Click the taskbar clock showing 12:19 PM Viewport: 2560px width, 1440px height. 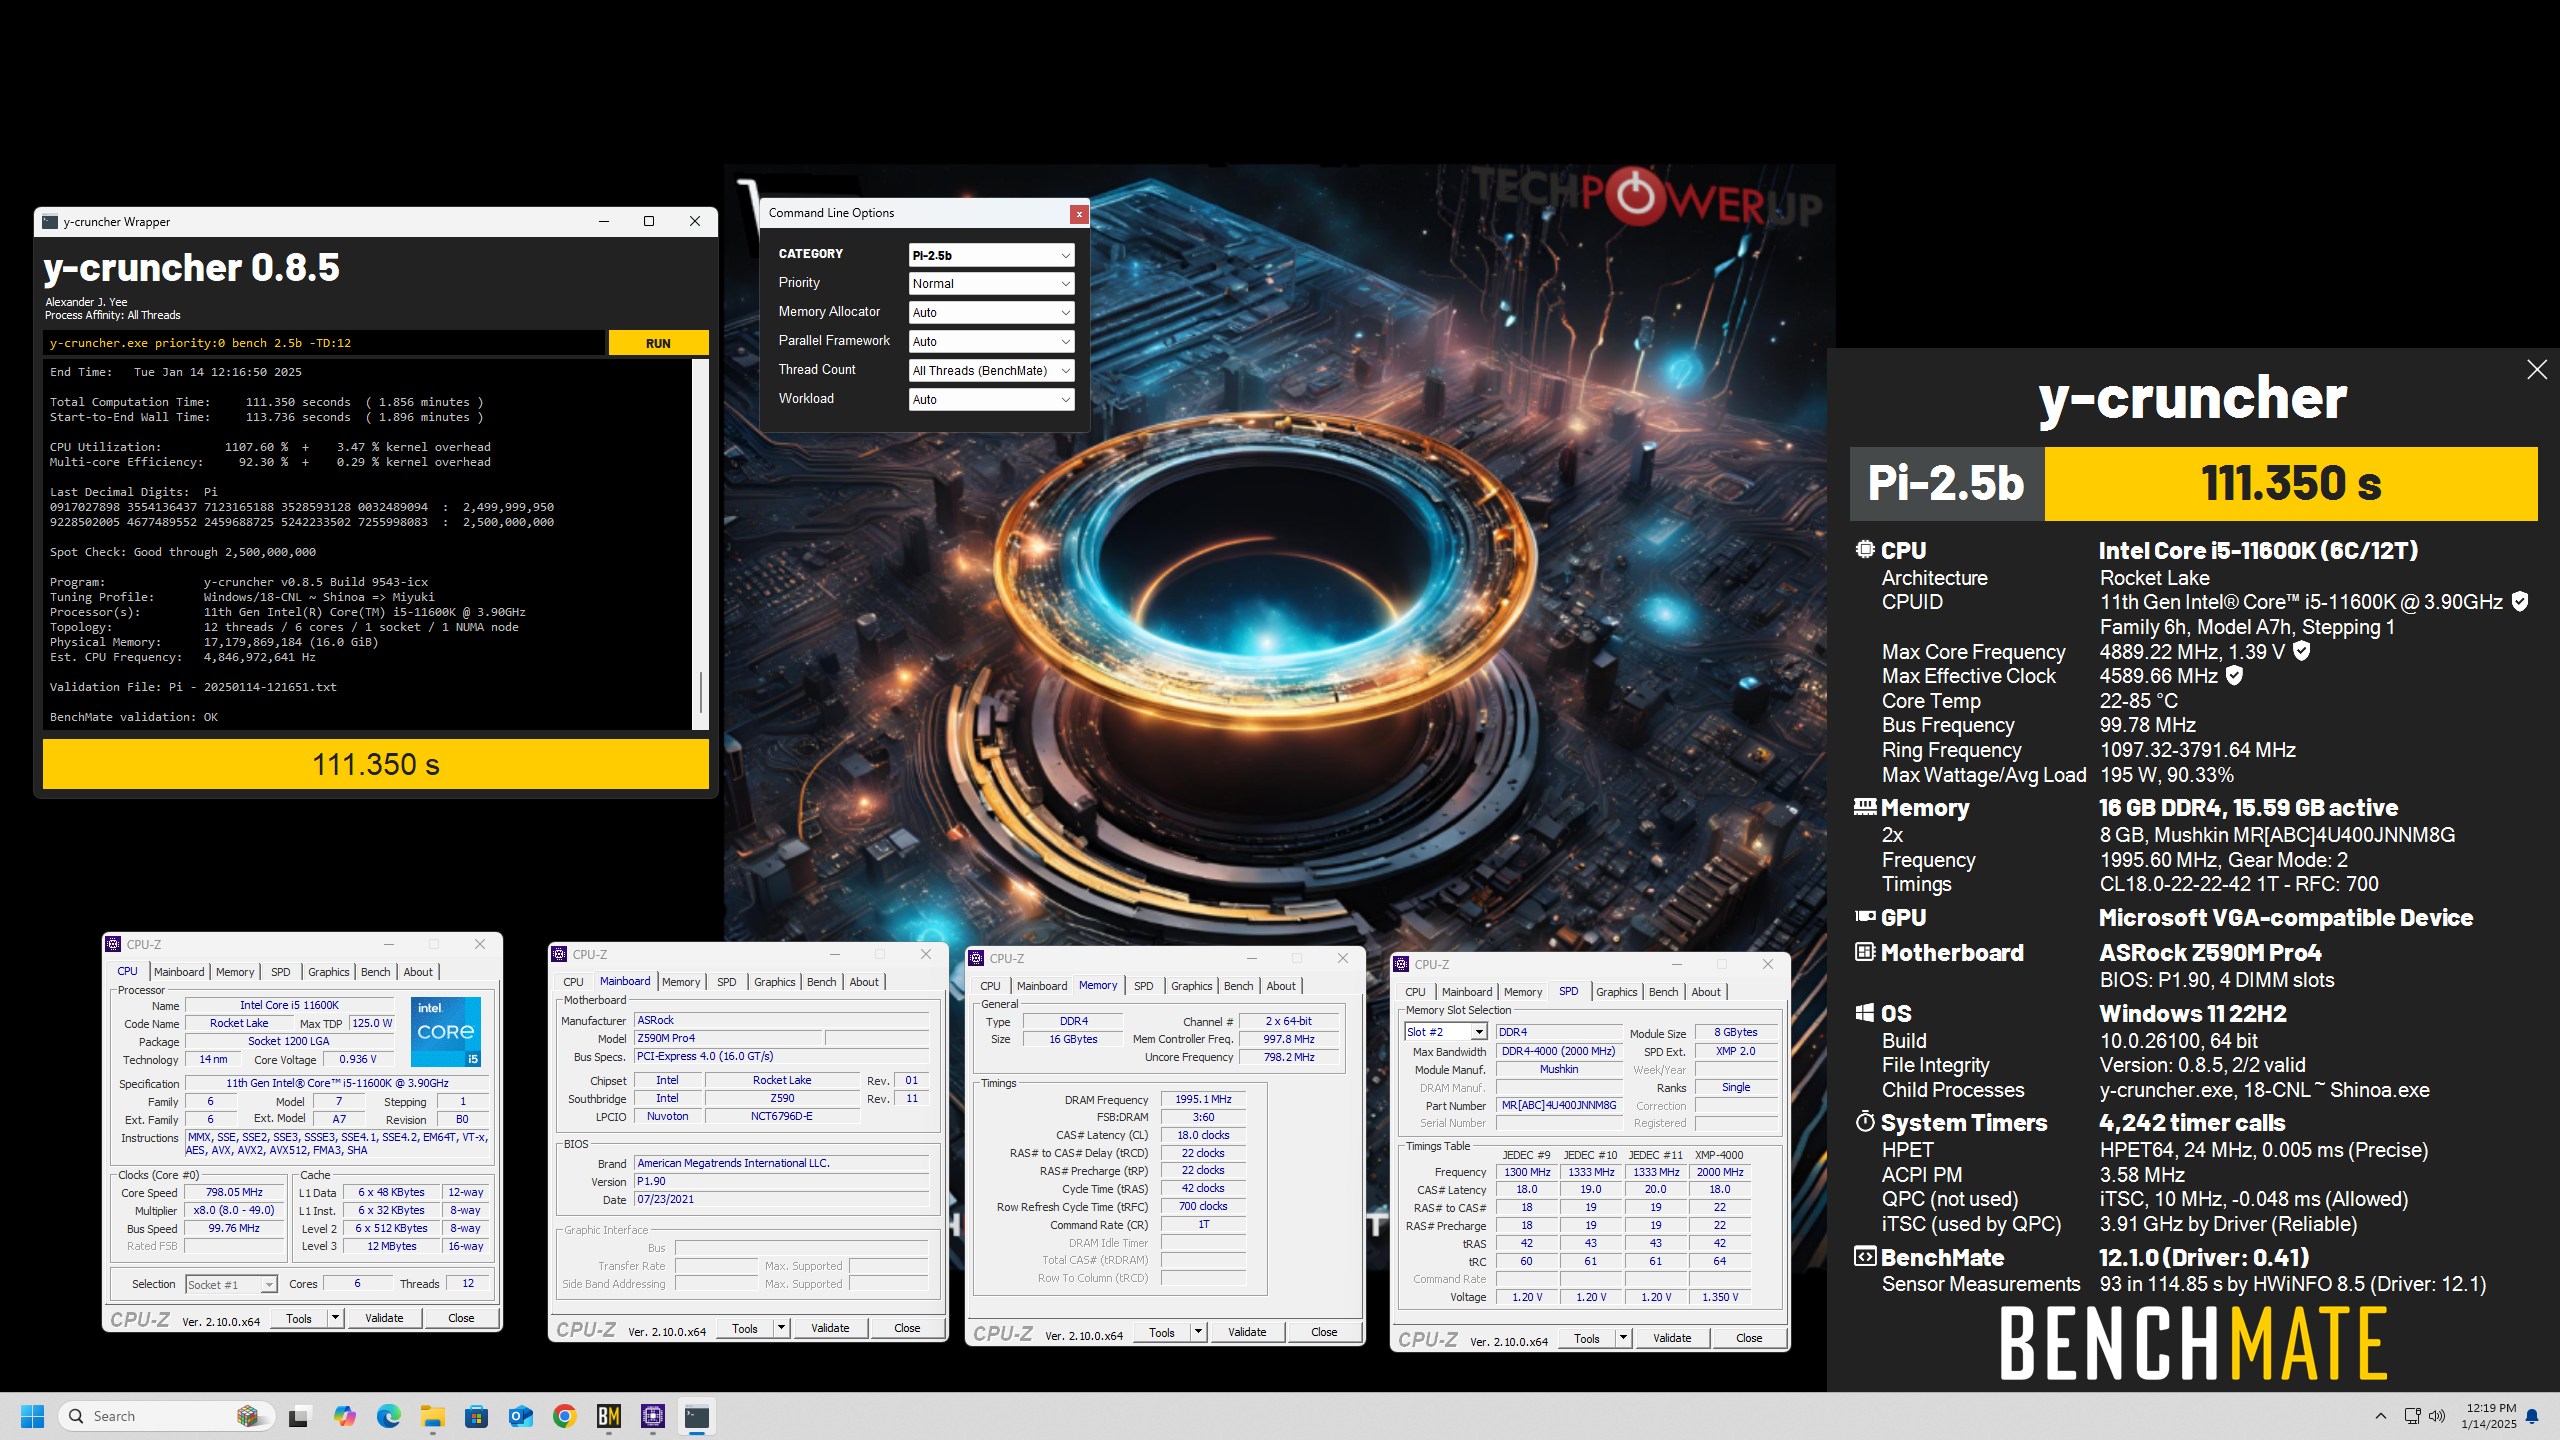coord(2488,1416)
